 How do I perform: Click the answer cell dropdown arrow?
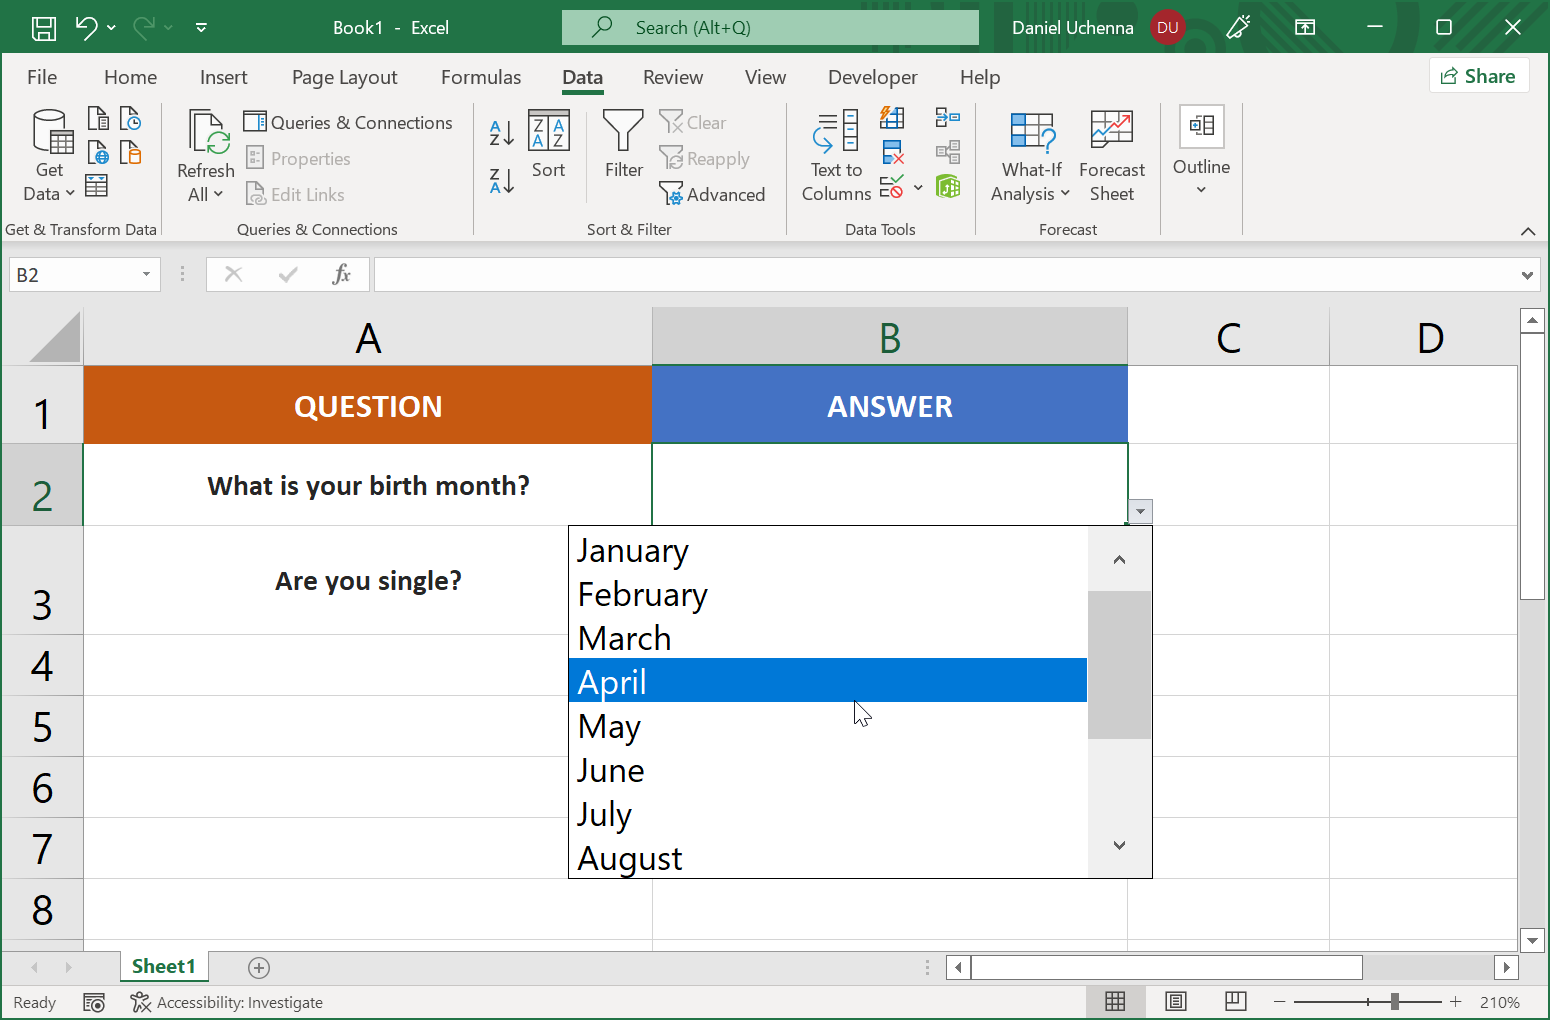(1139, 511)
